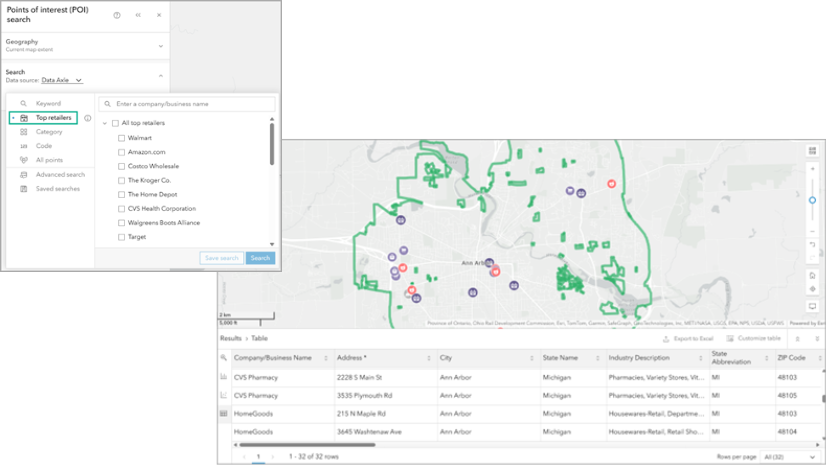826x465 pixels.
Task: Sort by City column
Action: pyautogui.click(x=532, y=358)
